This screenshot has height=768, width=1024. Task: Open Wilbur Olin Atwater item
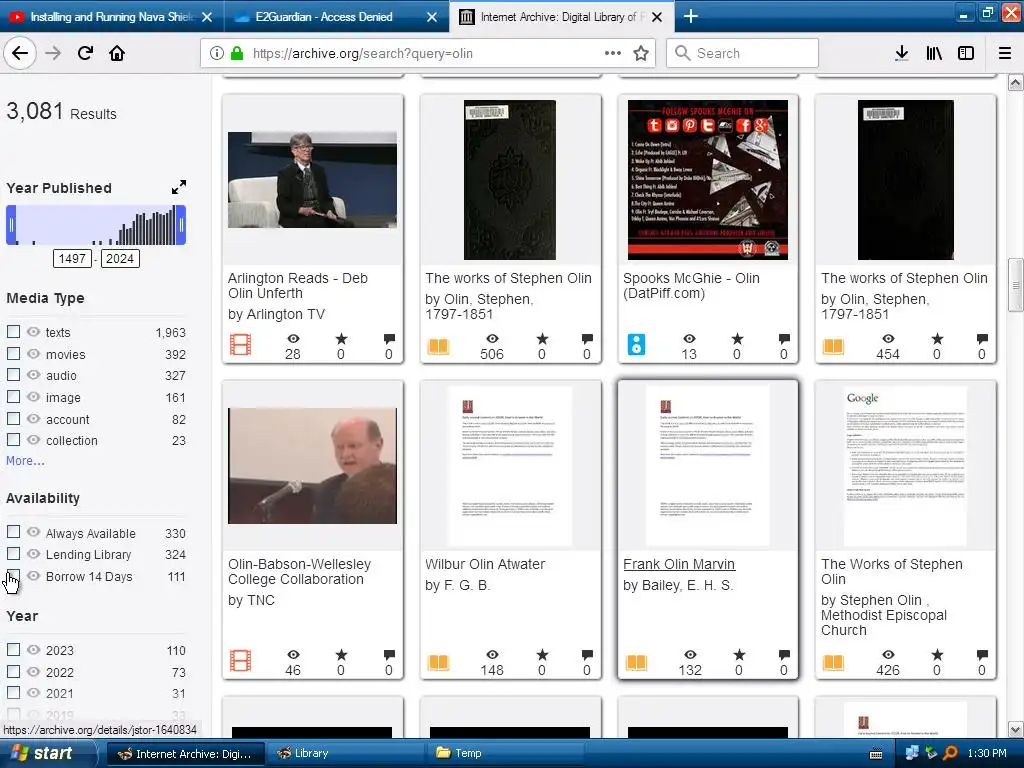click(485, 564)
